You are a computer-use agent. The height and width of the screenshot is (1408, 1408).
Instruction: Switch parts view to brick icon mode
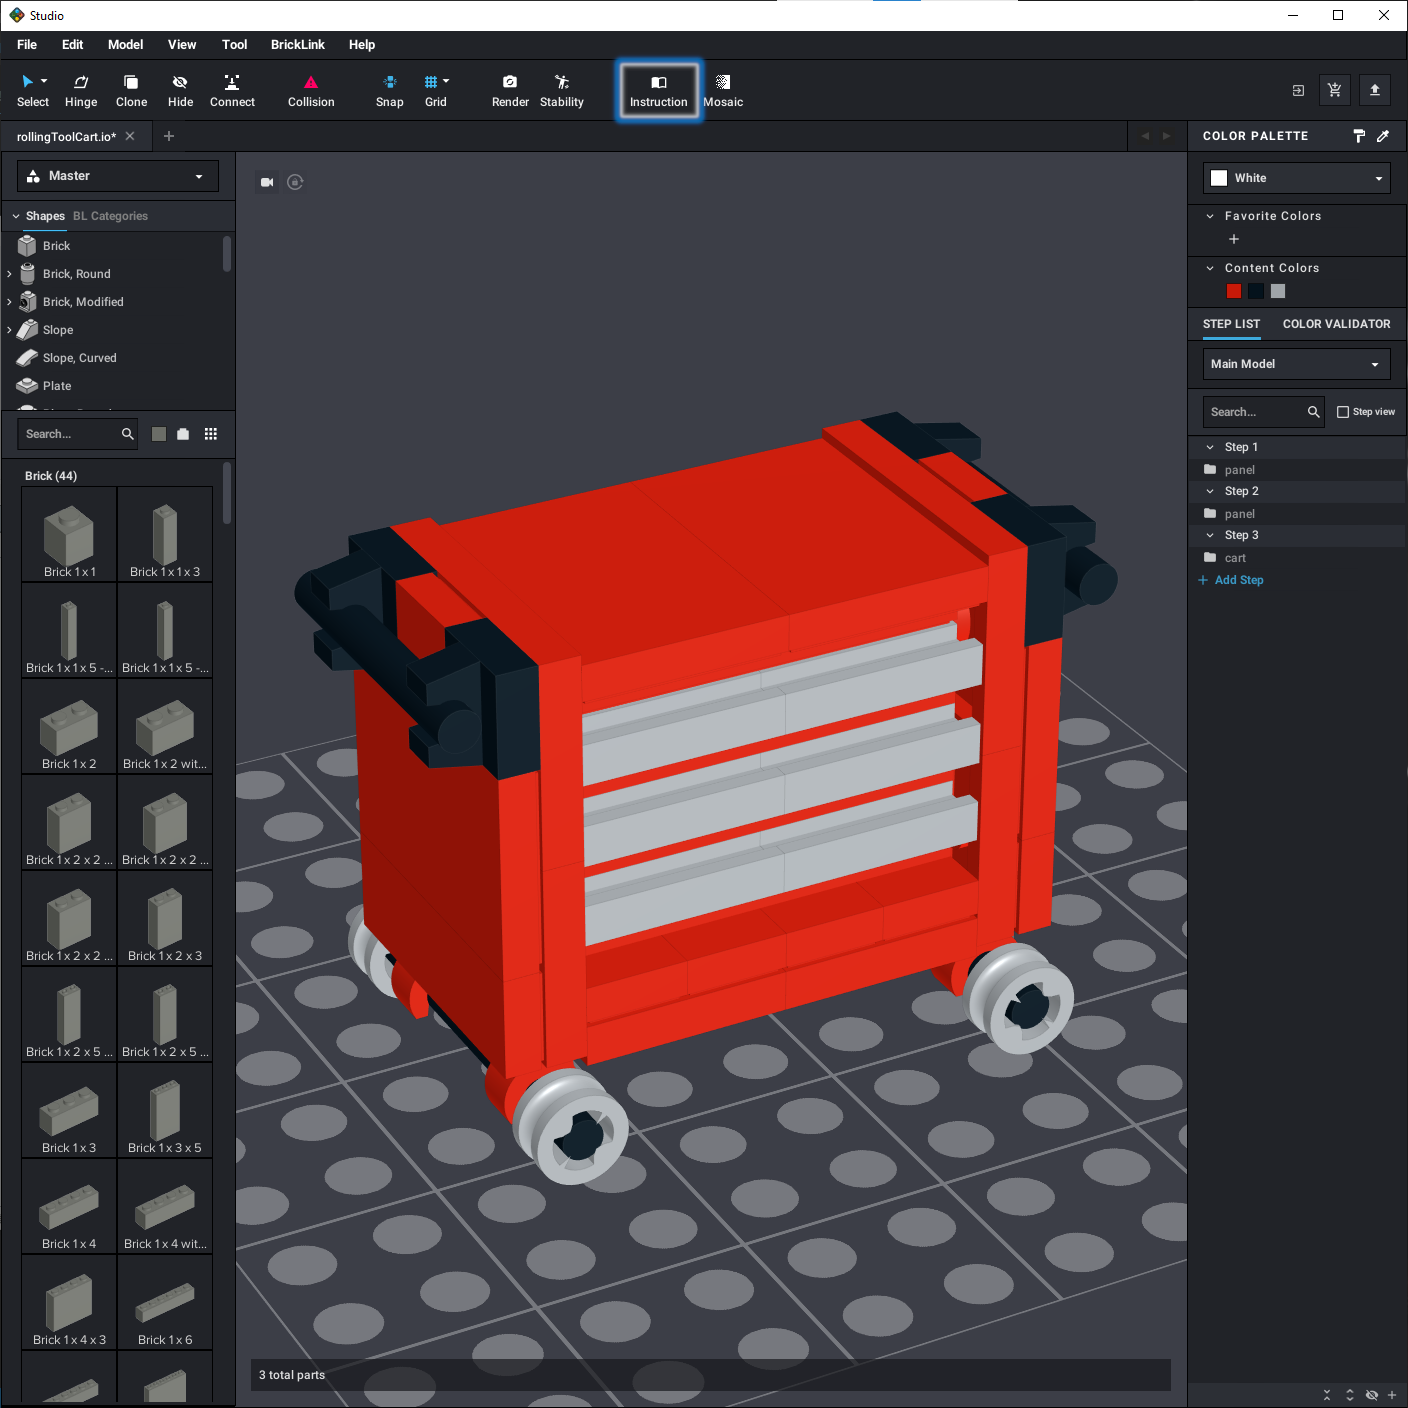183,434
